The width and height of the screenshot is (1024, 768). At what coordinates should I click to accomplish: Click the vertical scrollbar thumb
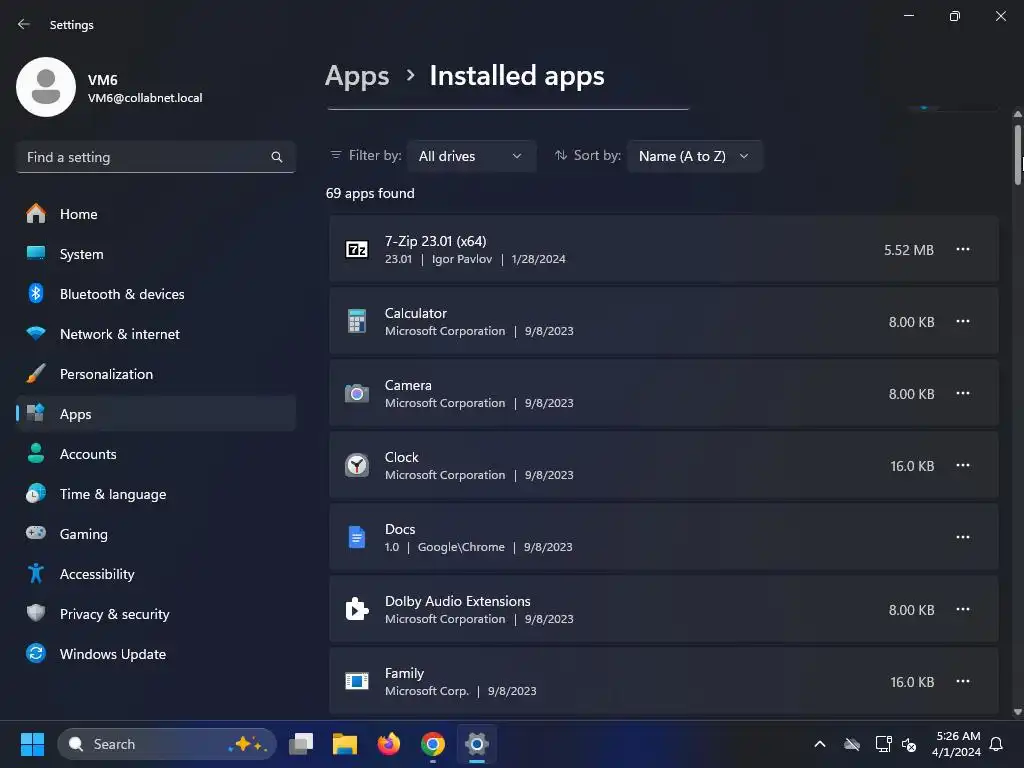tap(1017, 155)
